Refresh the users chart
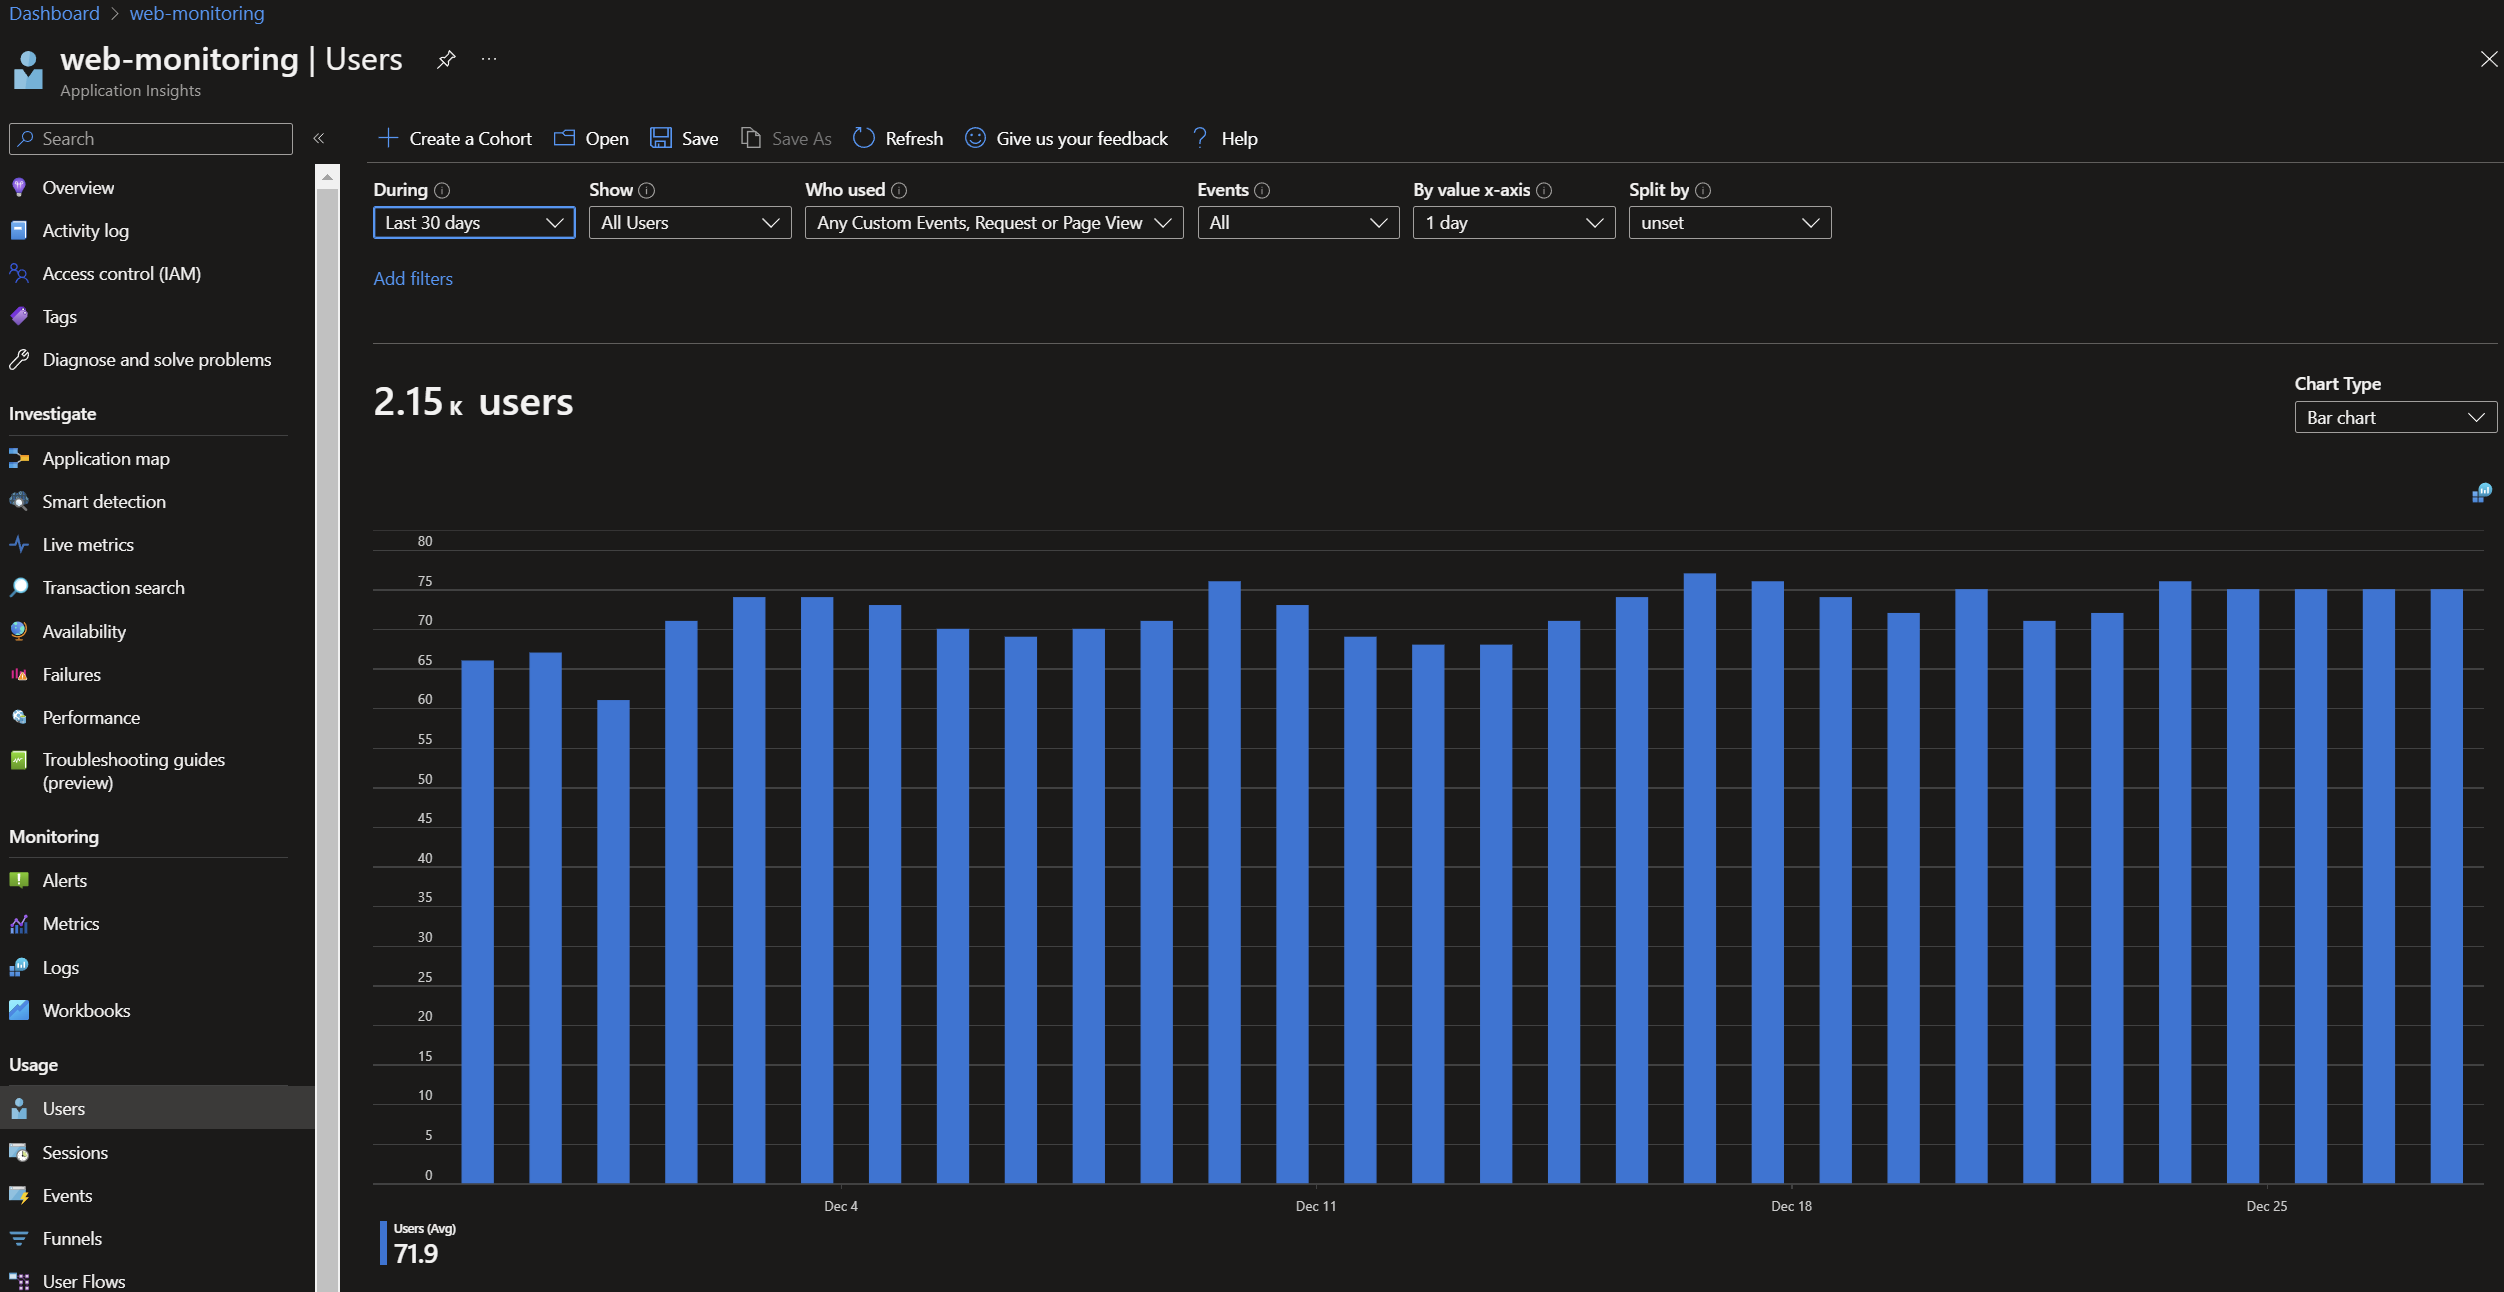 [x=897, y=138]
